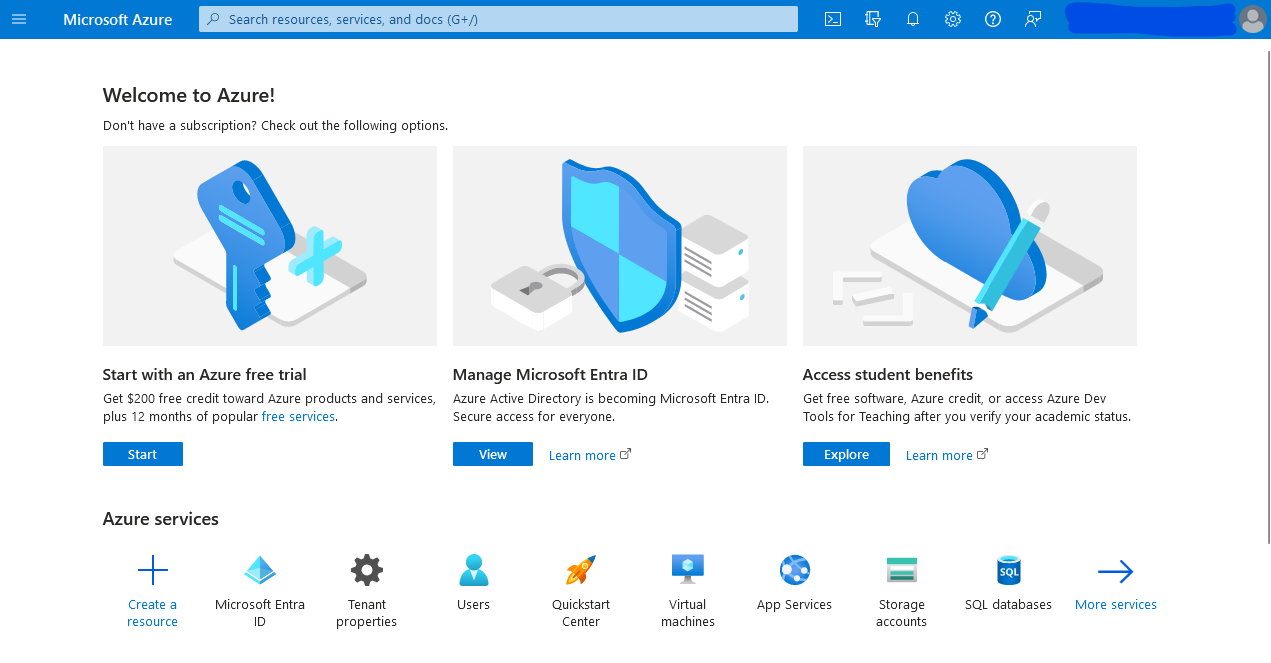Open the account avatar menu
This screenshot has width=1271, height=663.
[x=1252, y=19]
